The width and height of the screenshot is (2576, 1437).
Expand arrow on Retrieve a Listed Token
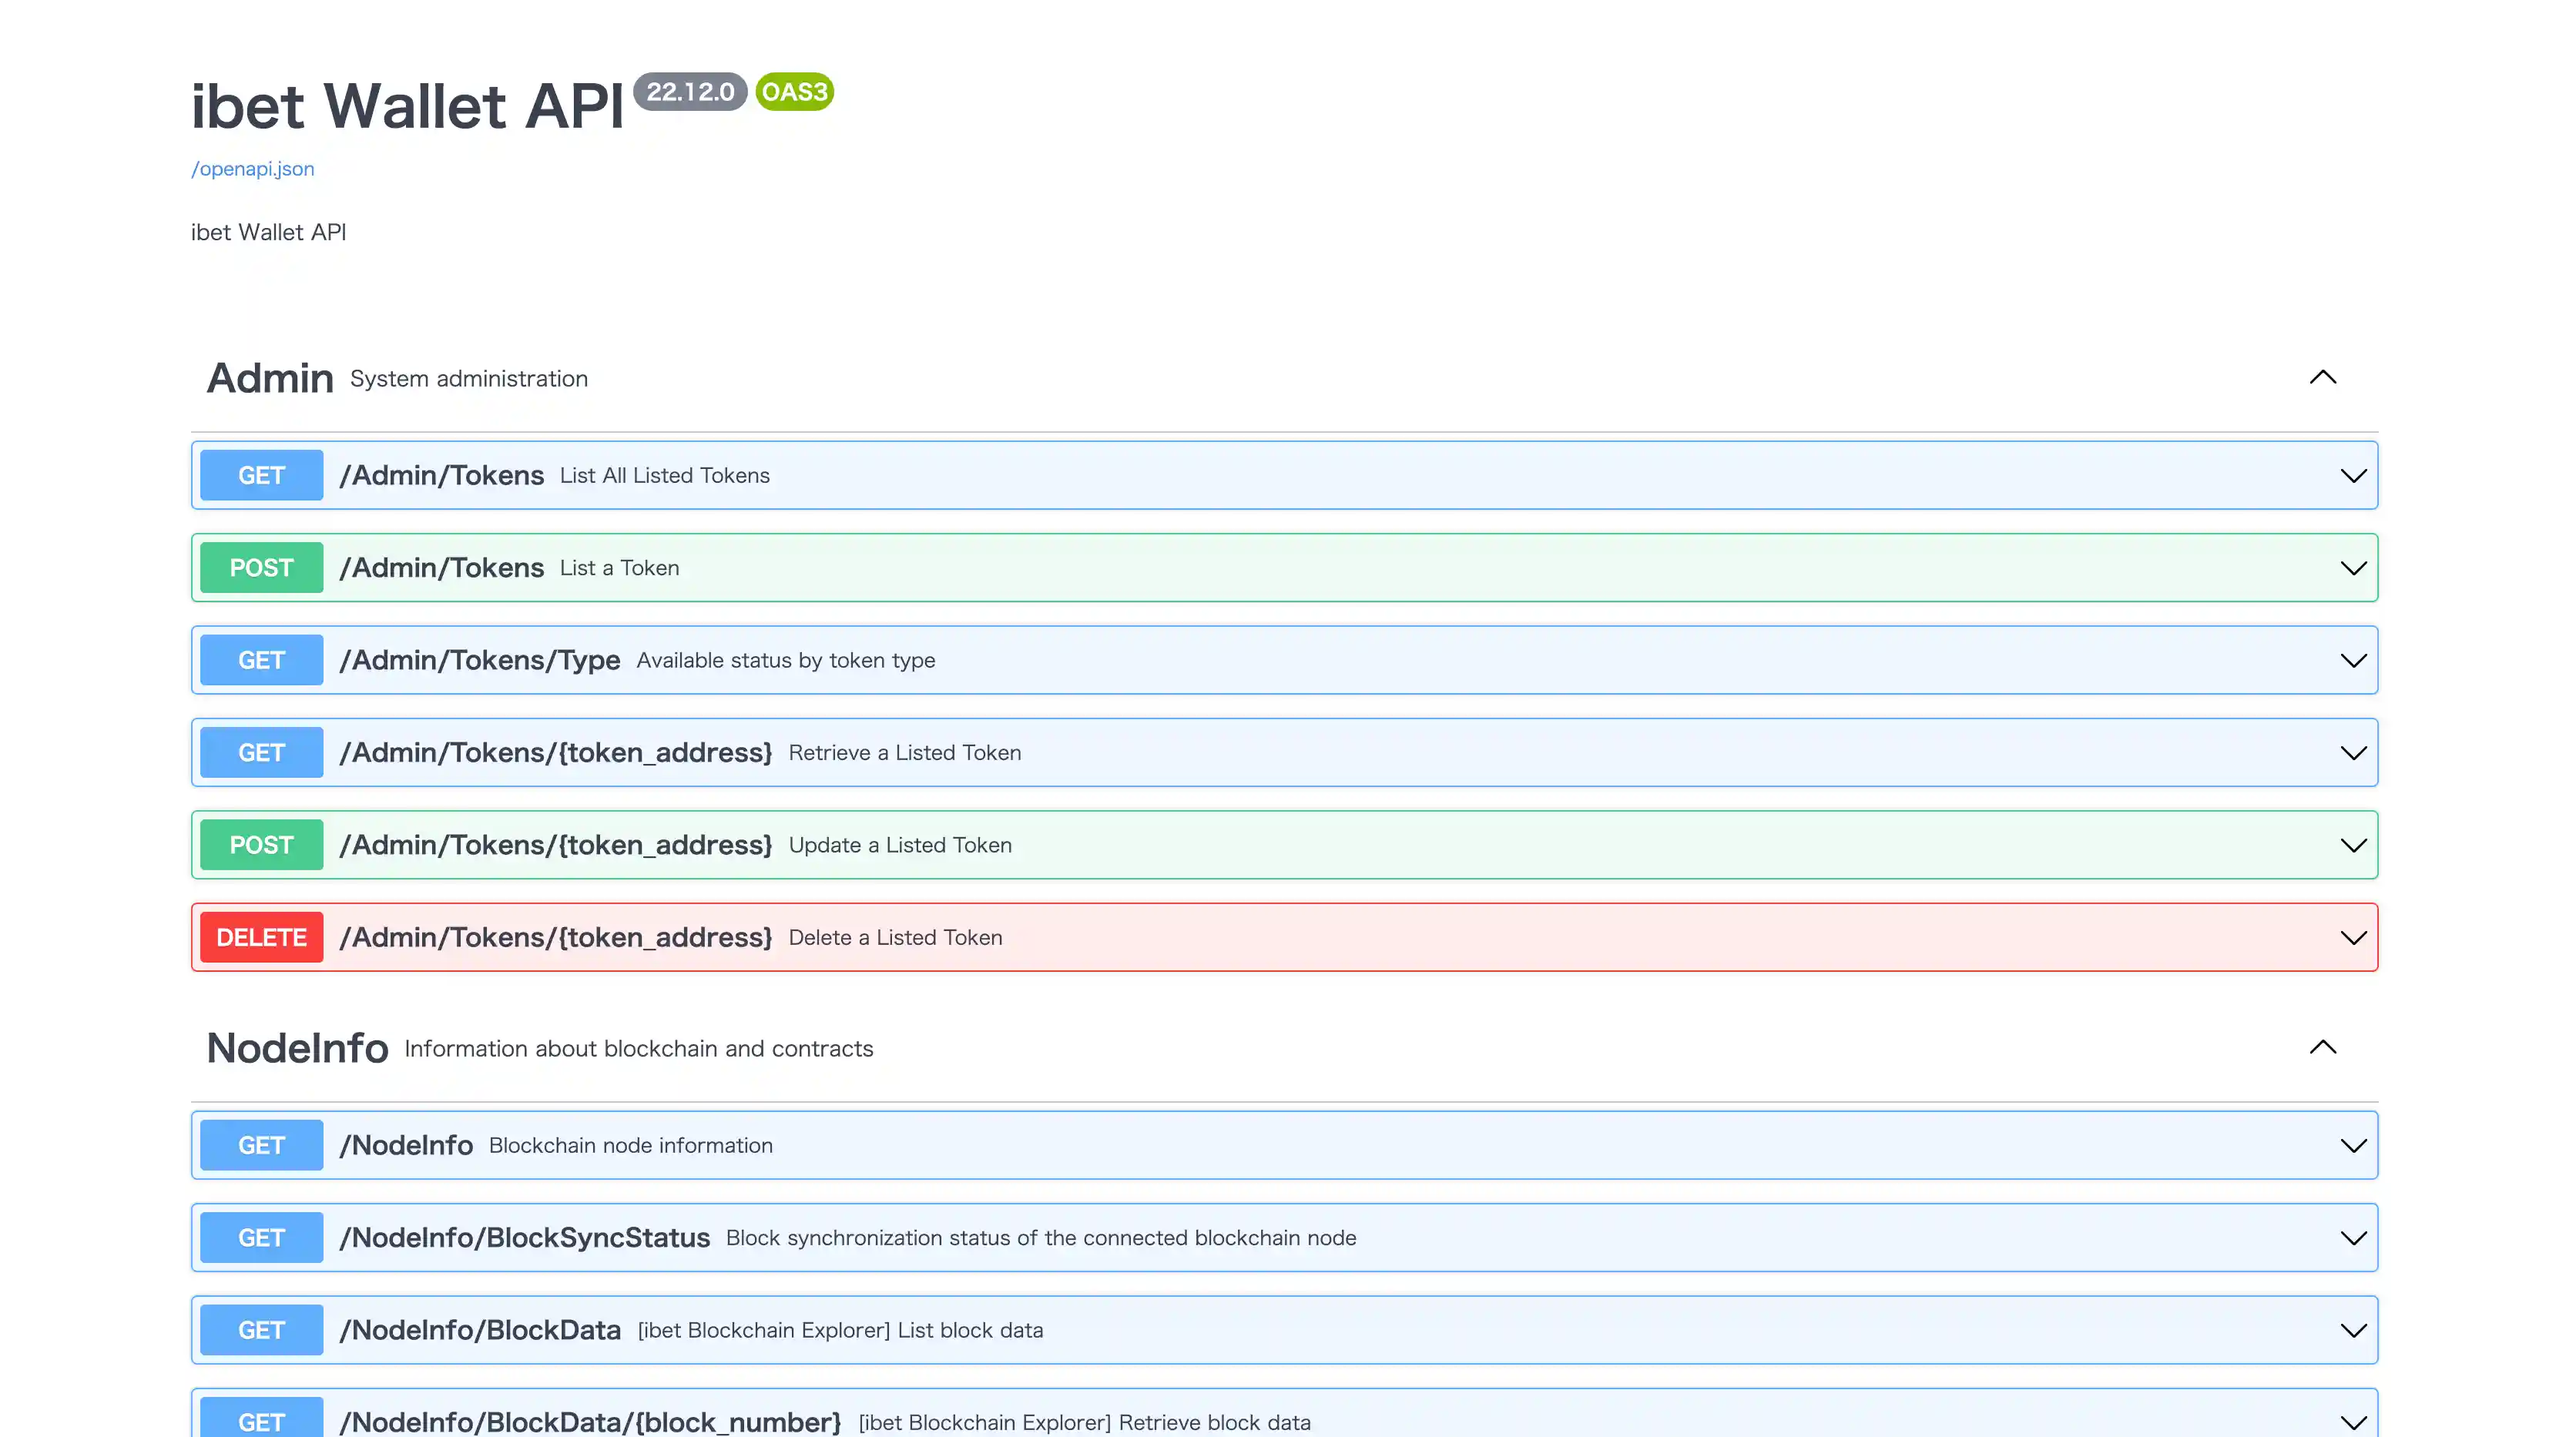coord(2353,752)
